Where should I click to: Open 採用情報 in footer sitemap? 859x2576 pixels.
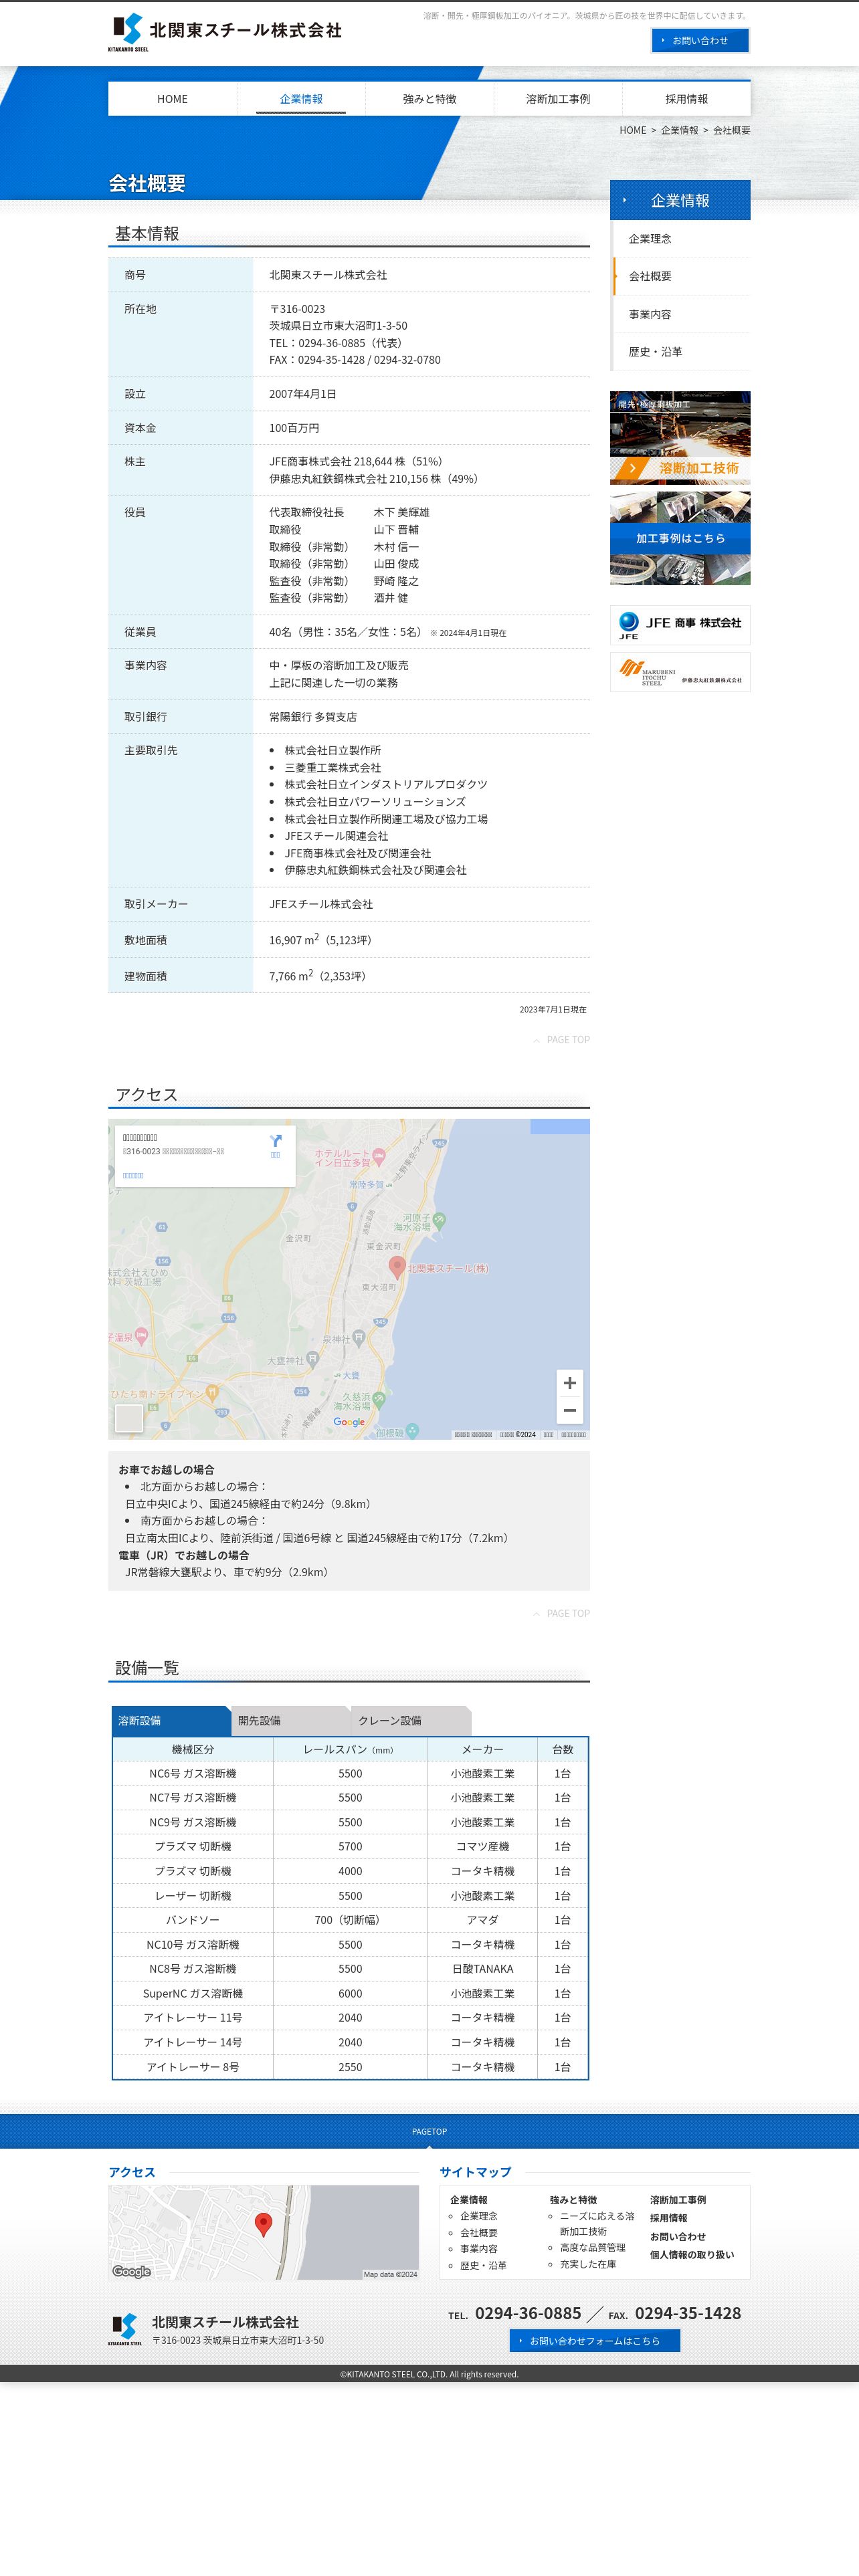click(668, 2218)
